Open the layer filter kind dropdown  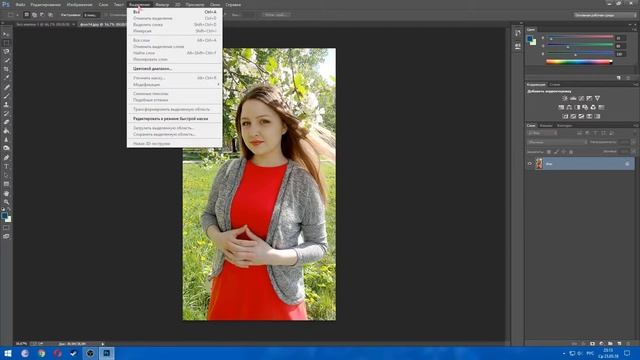pos(542,133)
